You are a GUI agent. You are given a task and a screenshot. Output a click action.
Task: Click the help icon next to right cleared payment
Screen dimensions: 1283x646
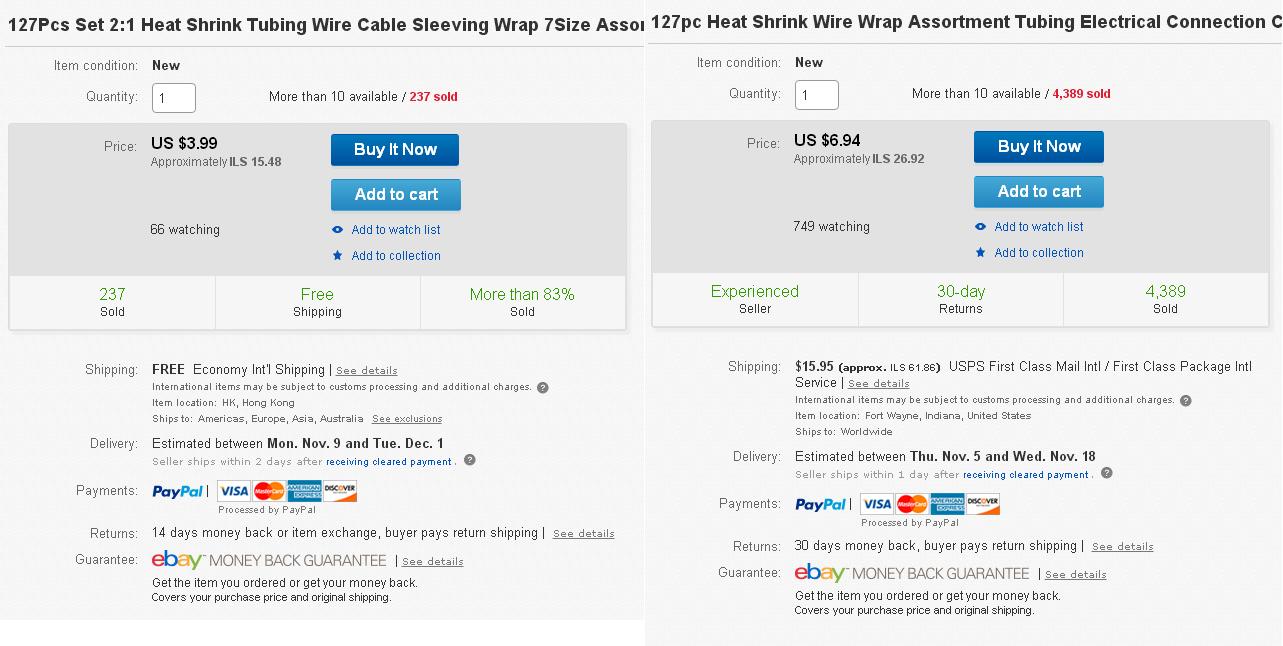tap(1107, 473)
